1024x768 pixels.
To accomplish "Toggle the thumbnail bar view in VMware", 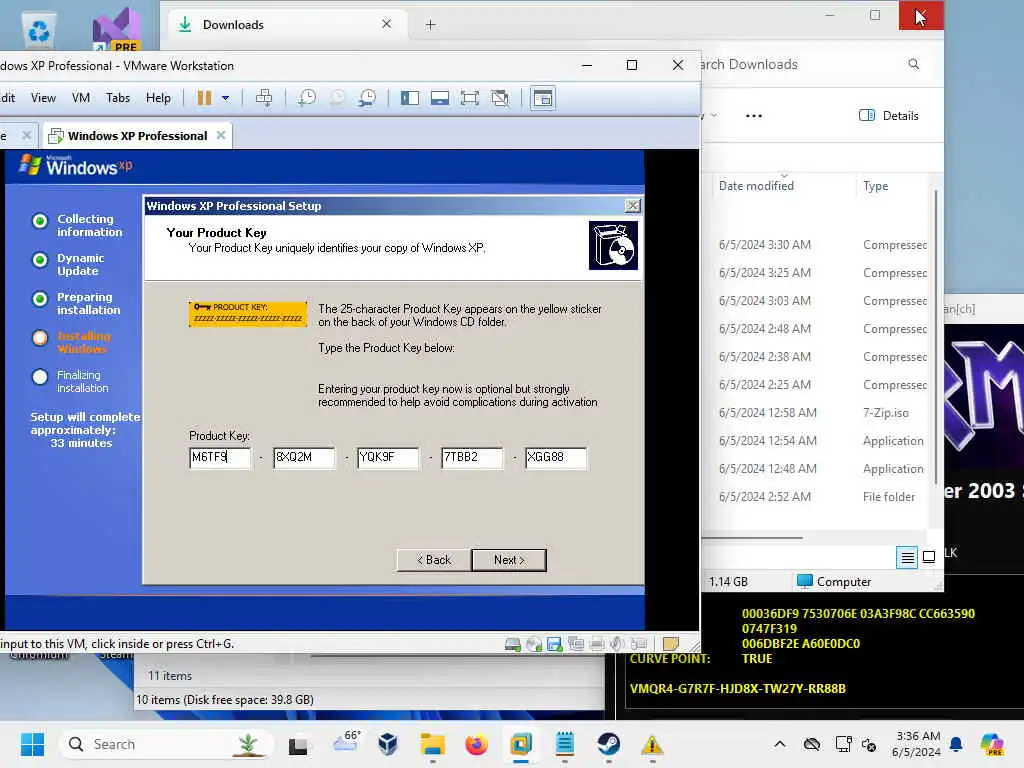I will tap(440, 98).
